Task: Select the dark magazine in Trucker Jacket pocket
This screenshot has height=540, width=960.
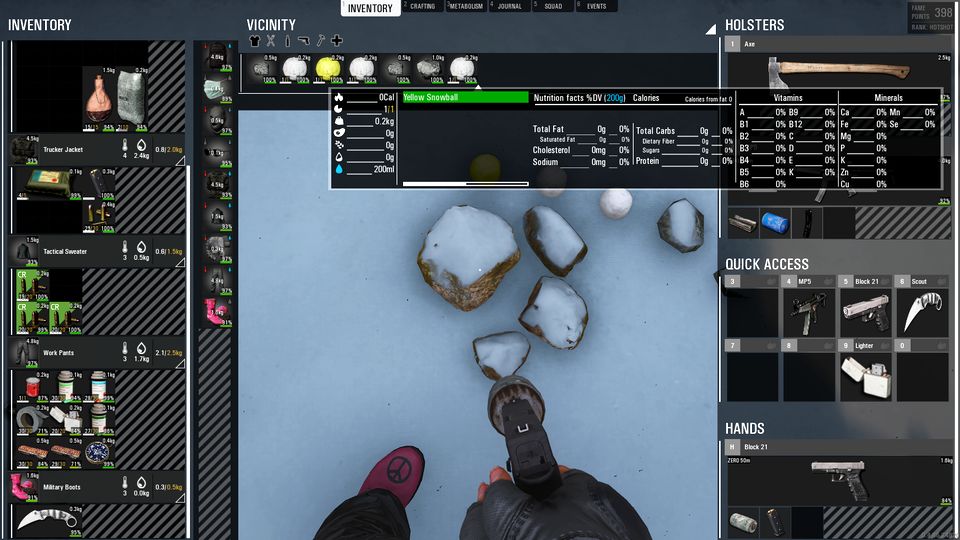Action: click(99, 184)
